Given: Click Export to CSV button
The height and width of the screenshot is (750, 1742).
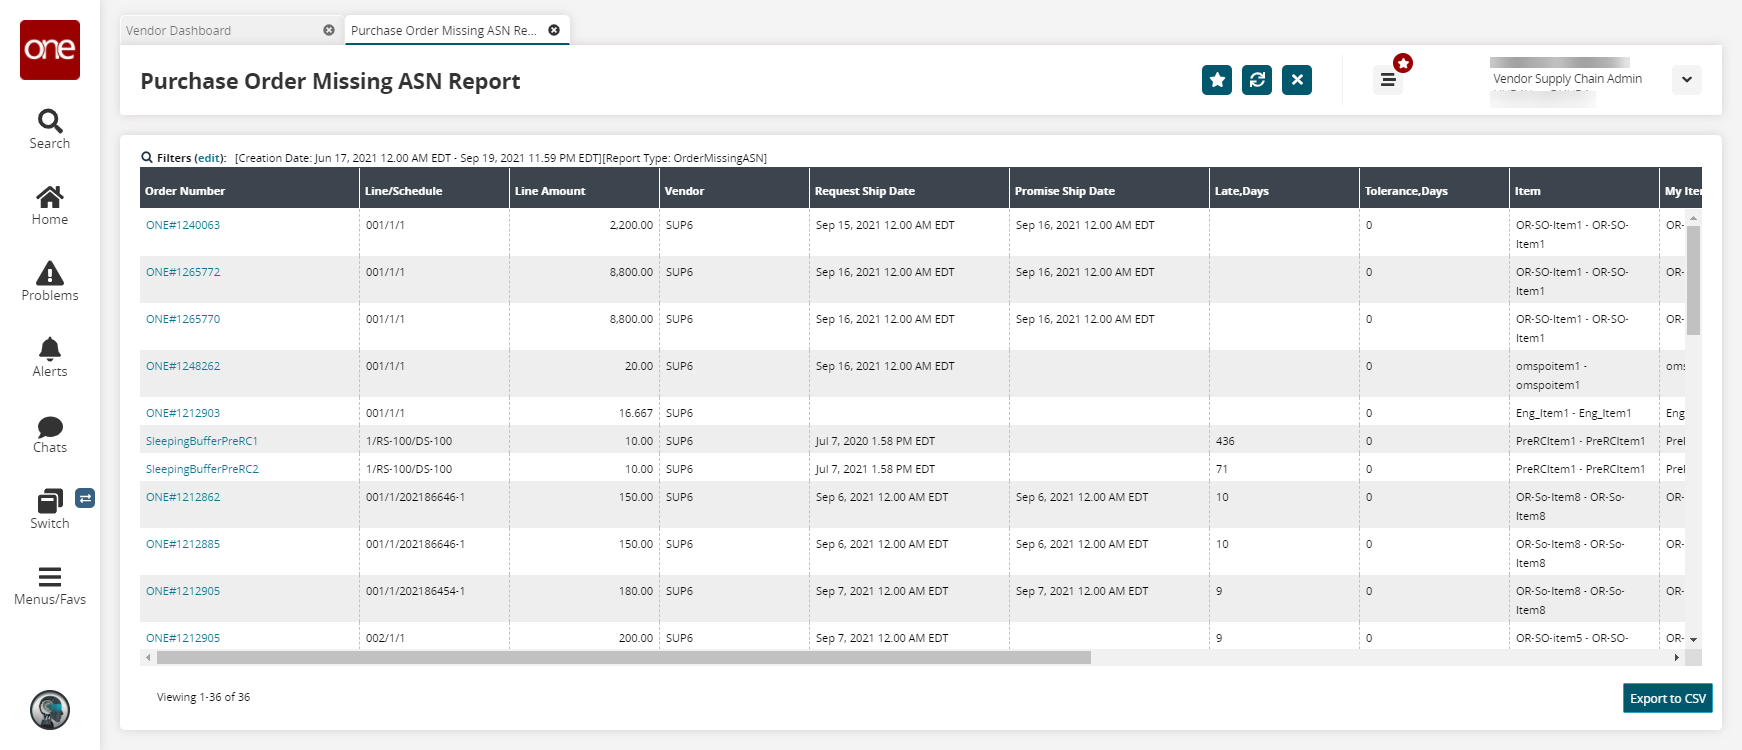Looking at the screenshot, I should click(1667, 698).
